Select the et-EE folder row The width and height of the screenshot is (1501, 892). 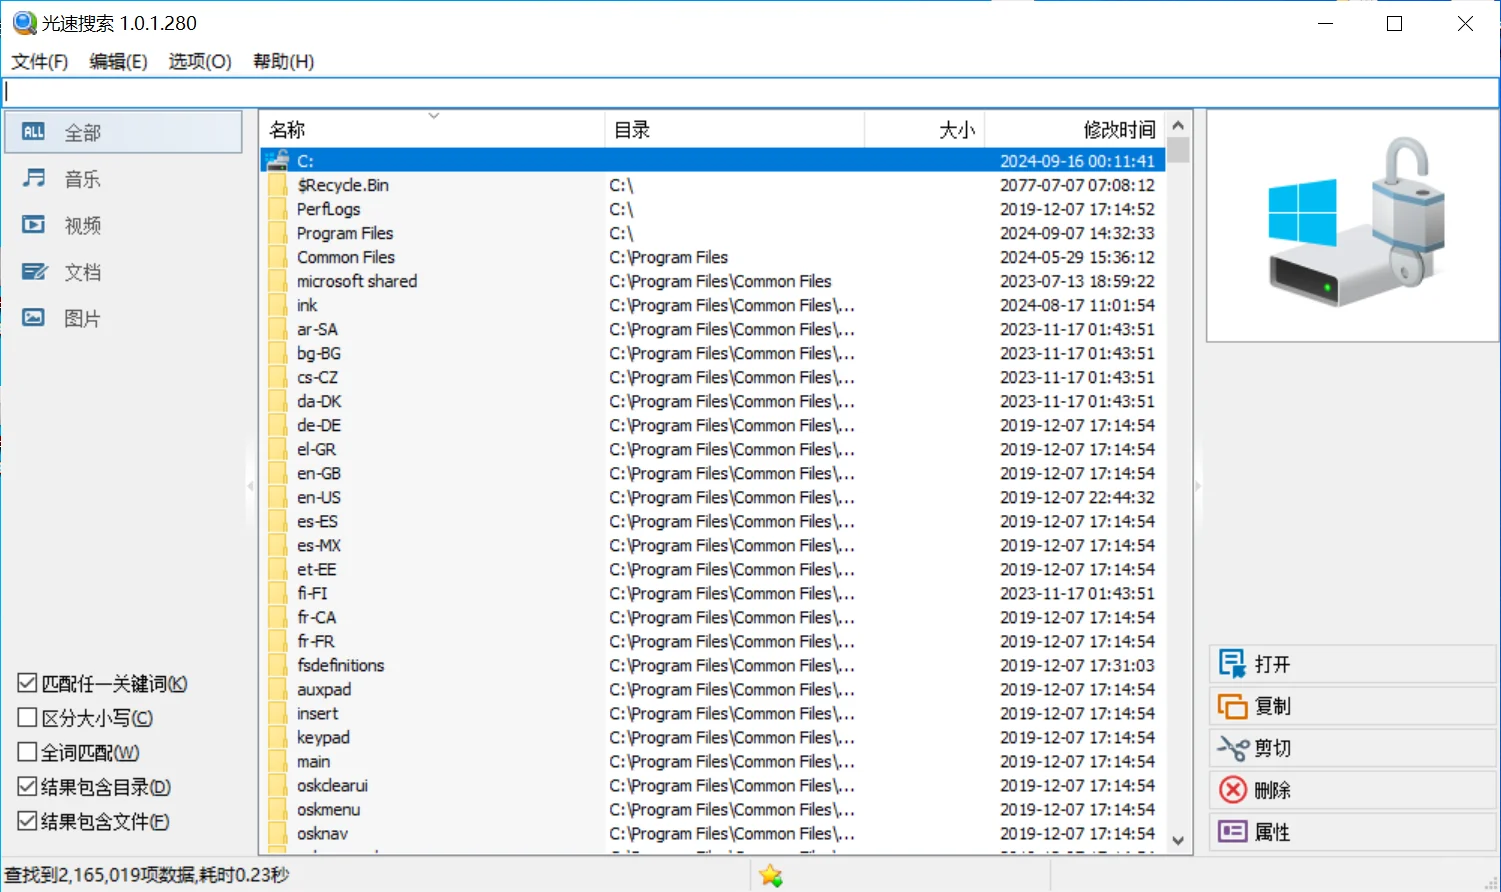tap(713, 569)
